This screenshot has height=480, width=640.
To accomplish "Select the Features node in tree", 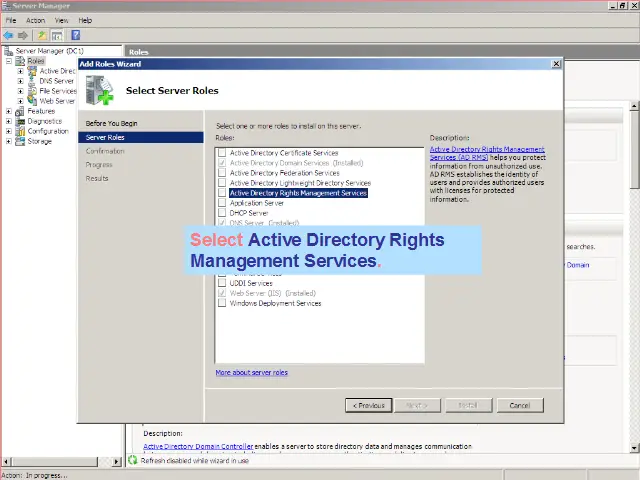I will point(41,111).
